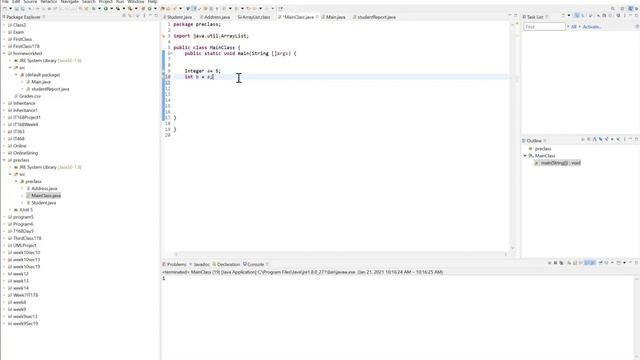The height and width of the screenshot is (360, 640).
Task: Collapse MainClass in Outline
Action: pyautogui.click(x=525, y=156)
